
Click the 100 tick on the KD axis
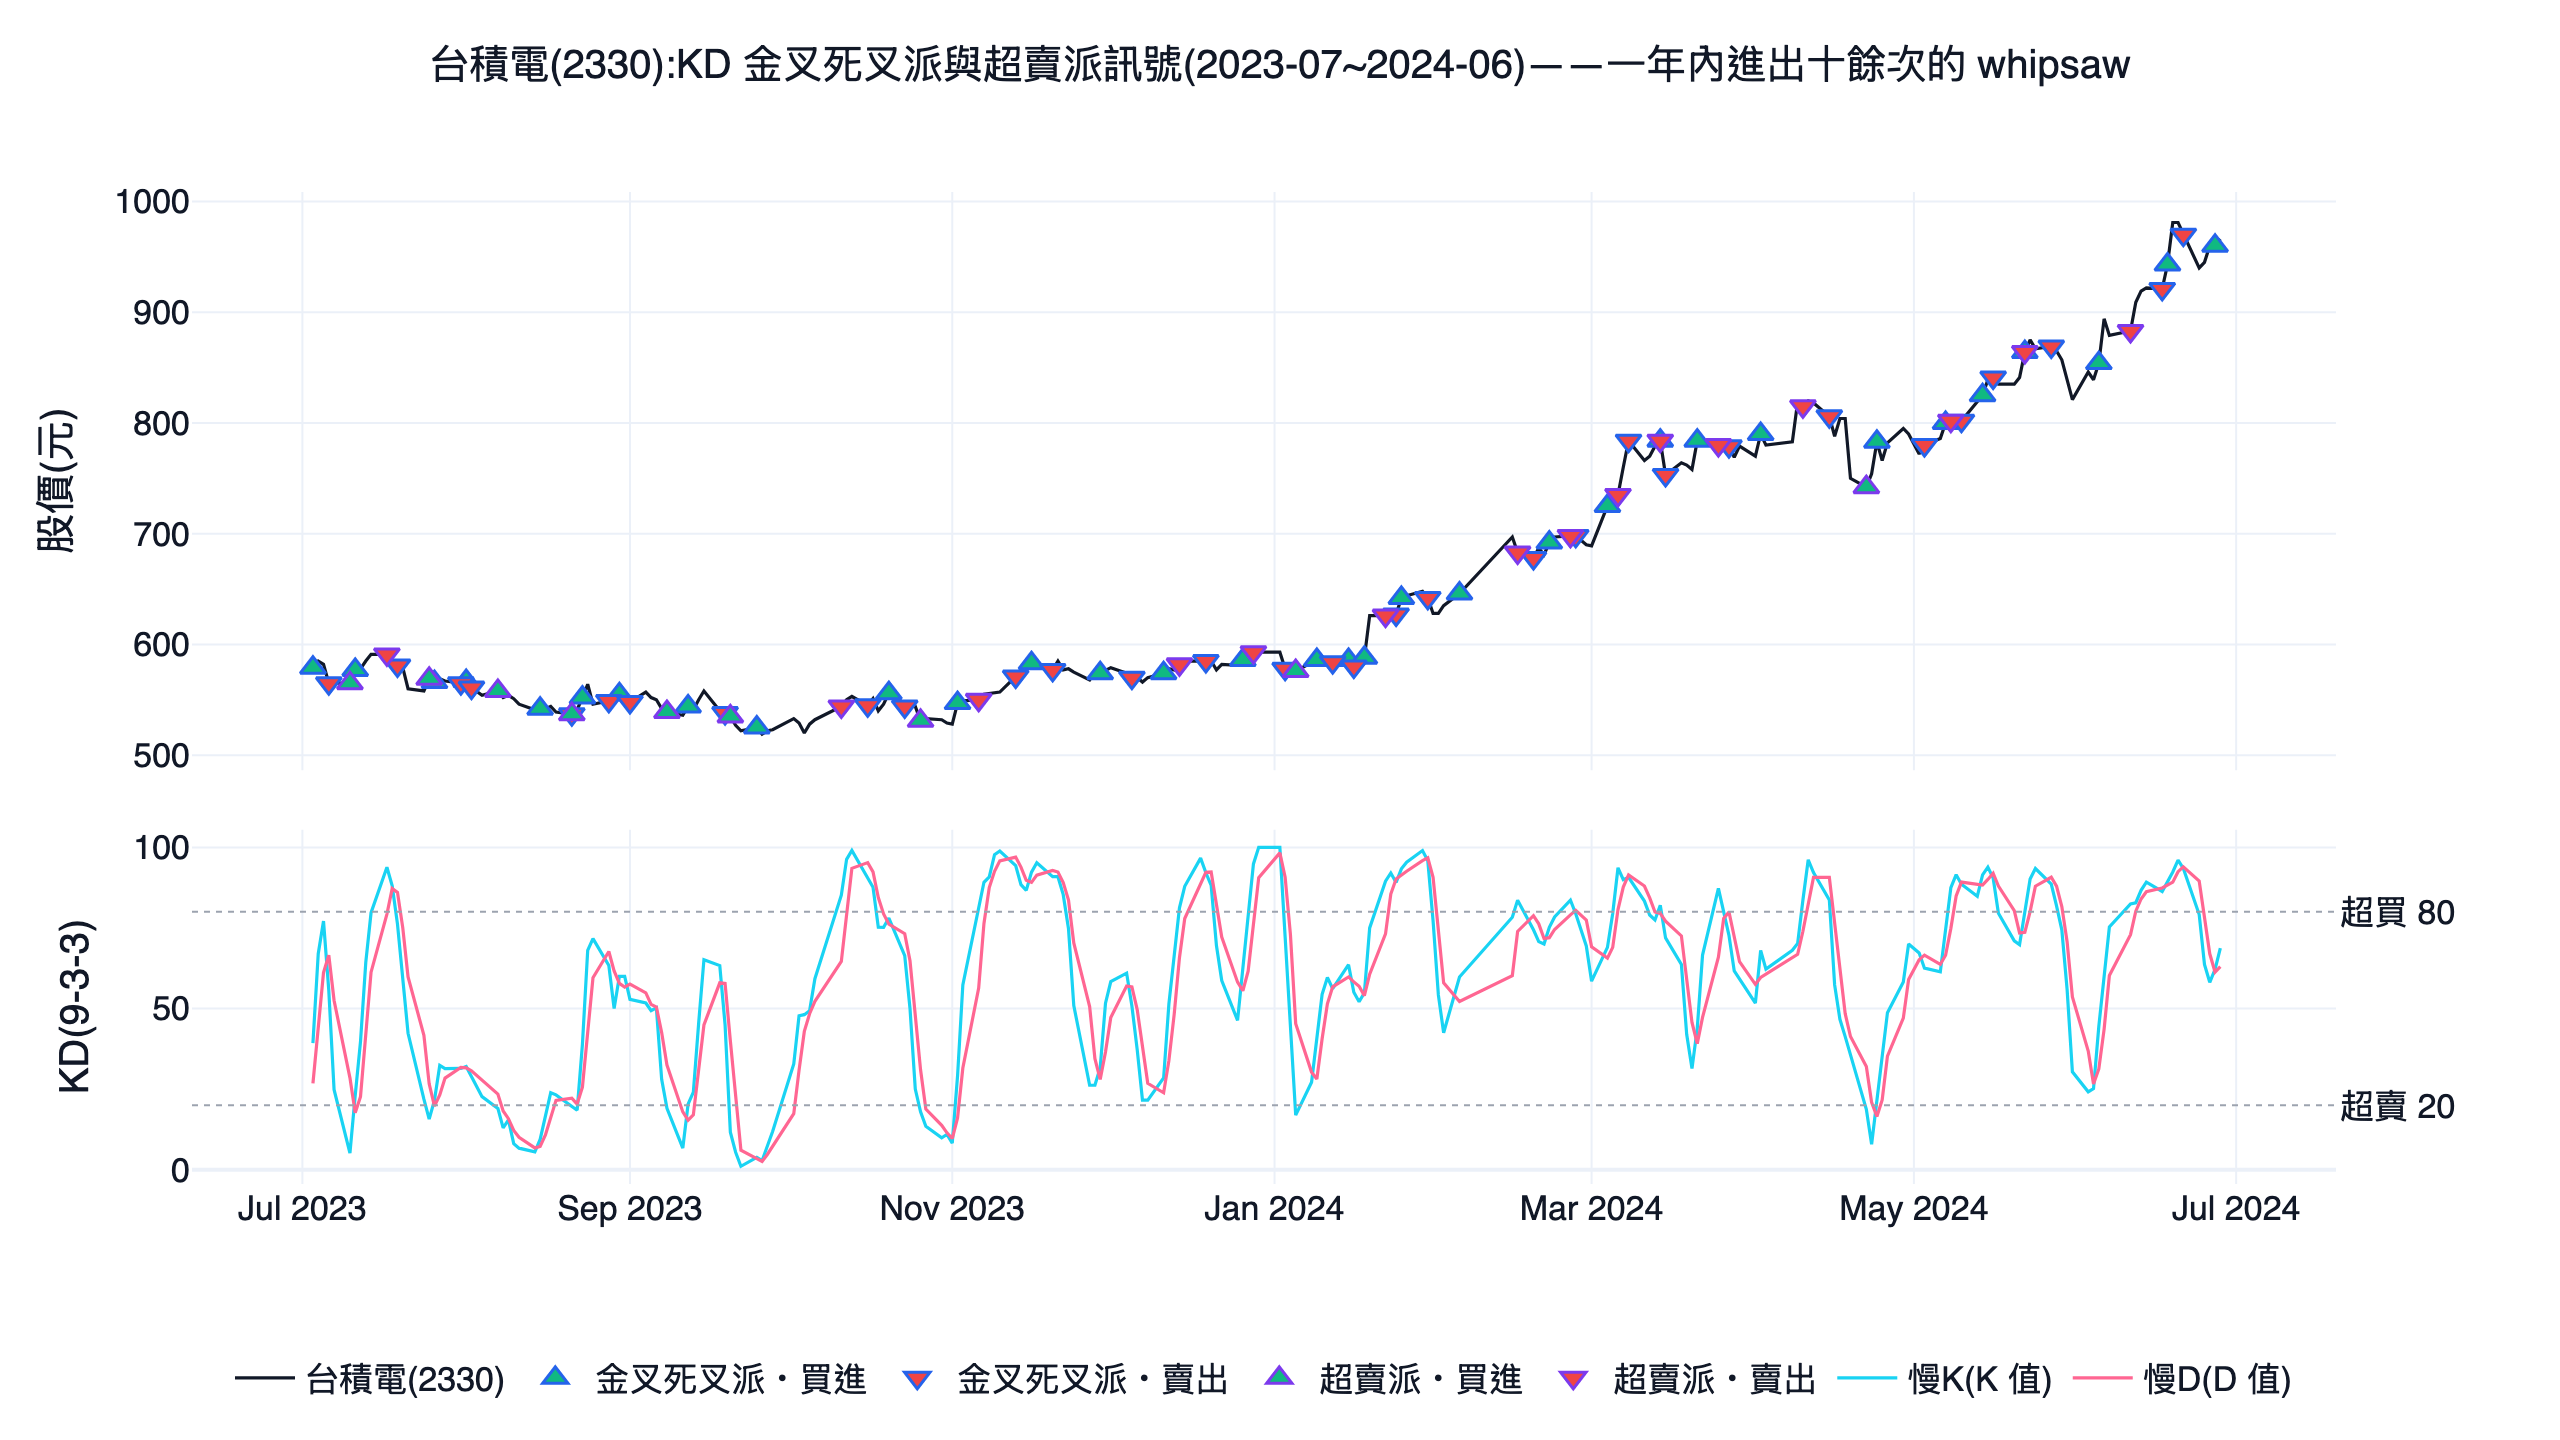pos(162,848)
